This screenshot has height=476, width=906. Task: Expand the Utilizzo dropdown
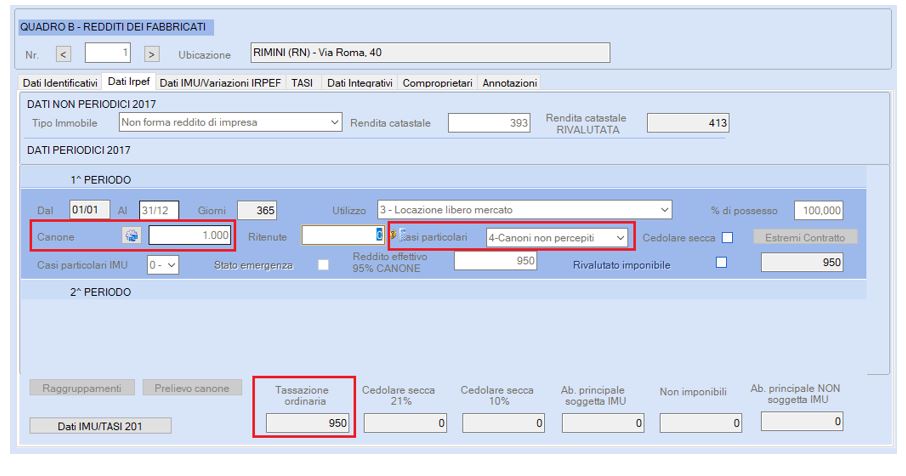click(524, 210)
